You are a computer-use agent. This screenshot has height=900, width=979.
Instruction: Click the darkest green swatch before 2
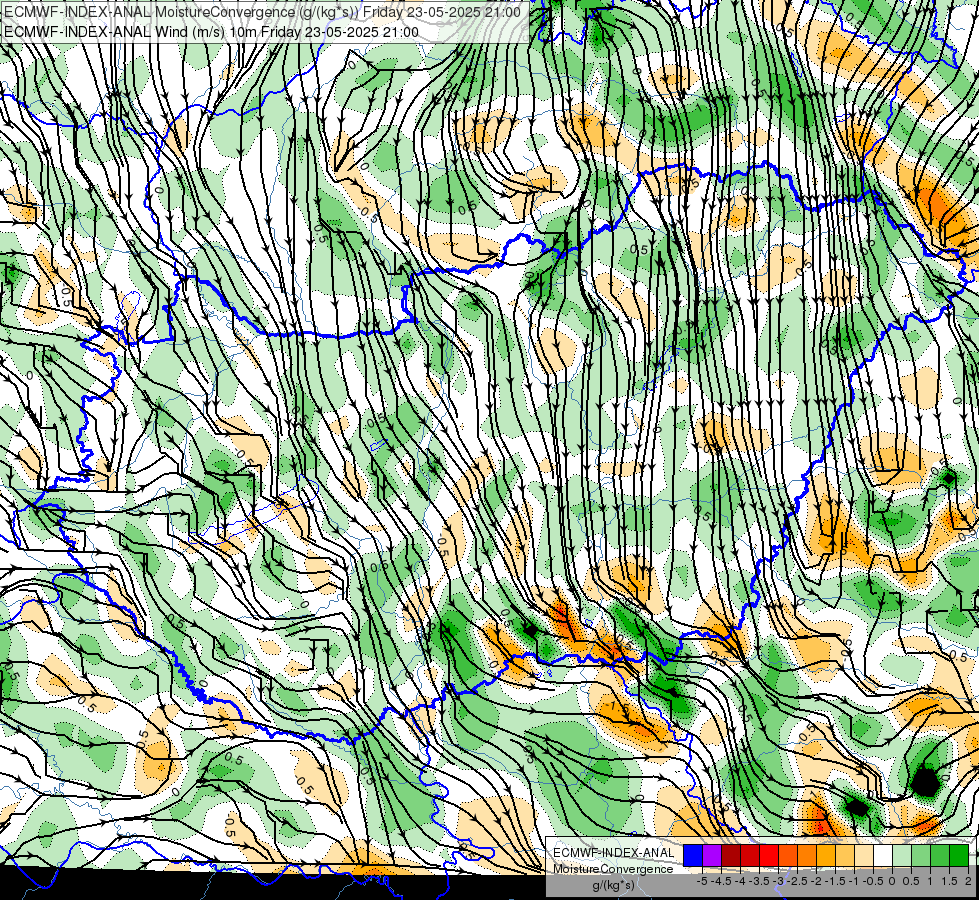959,855
